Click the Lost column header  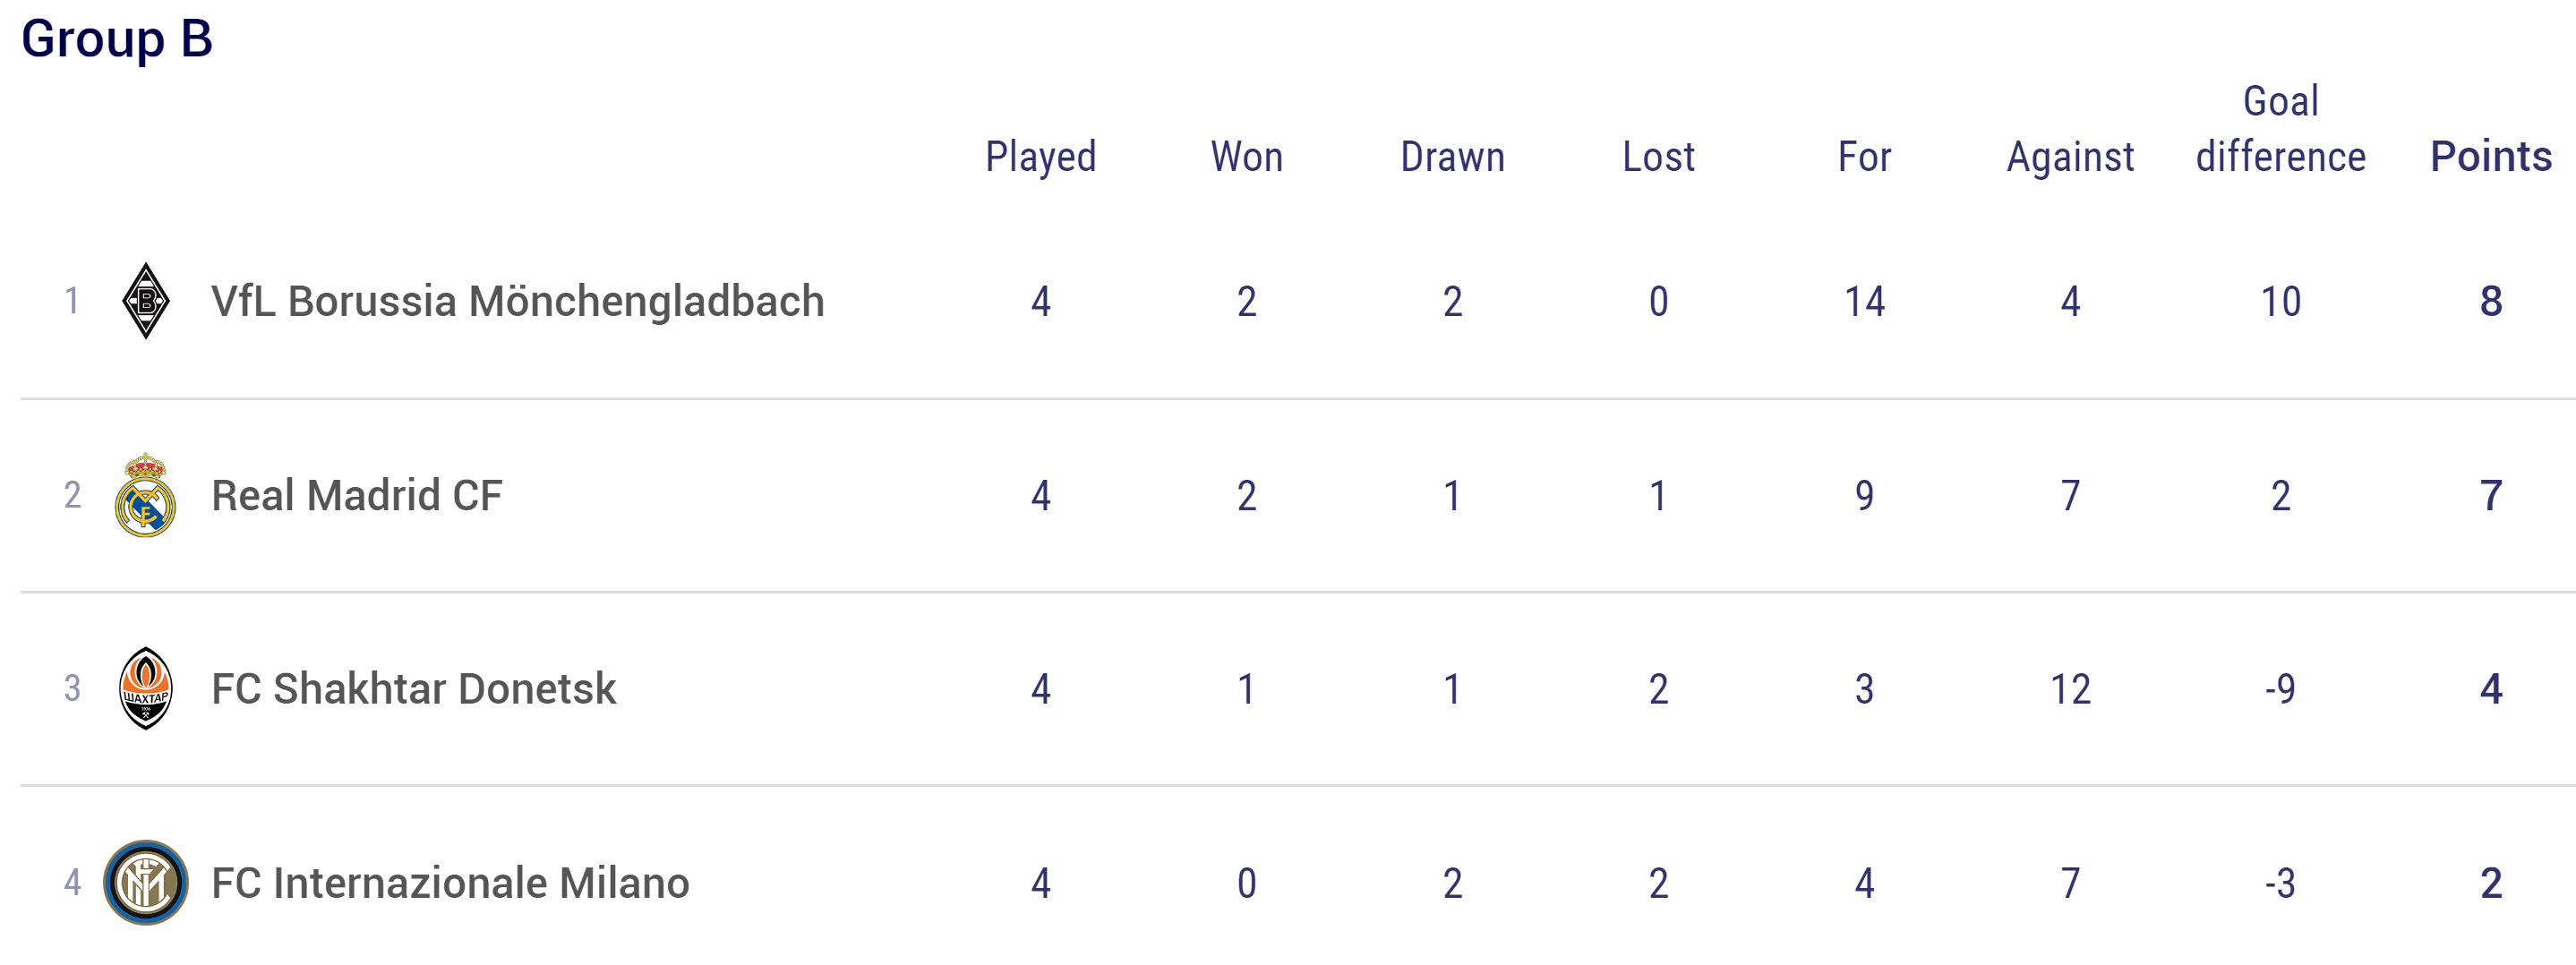(x=1659, y=157)
